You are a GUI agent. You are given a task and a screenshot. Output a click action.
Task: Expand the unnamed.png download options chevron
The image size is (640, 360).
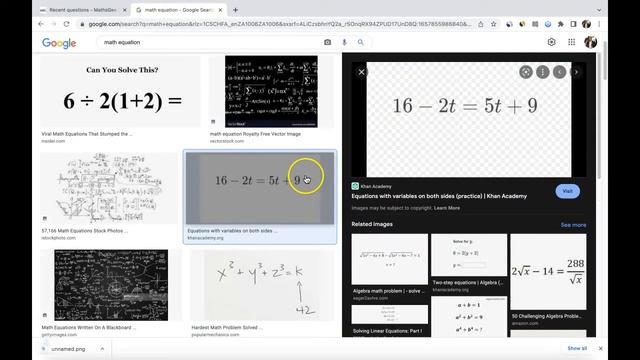point(102,349)
